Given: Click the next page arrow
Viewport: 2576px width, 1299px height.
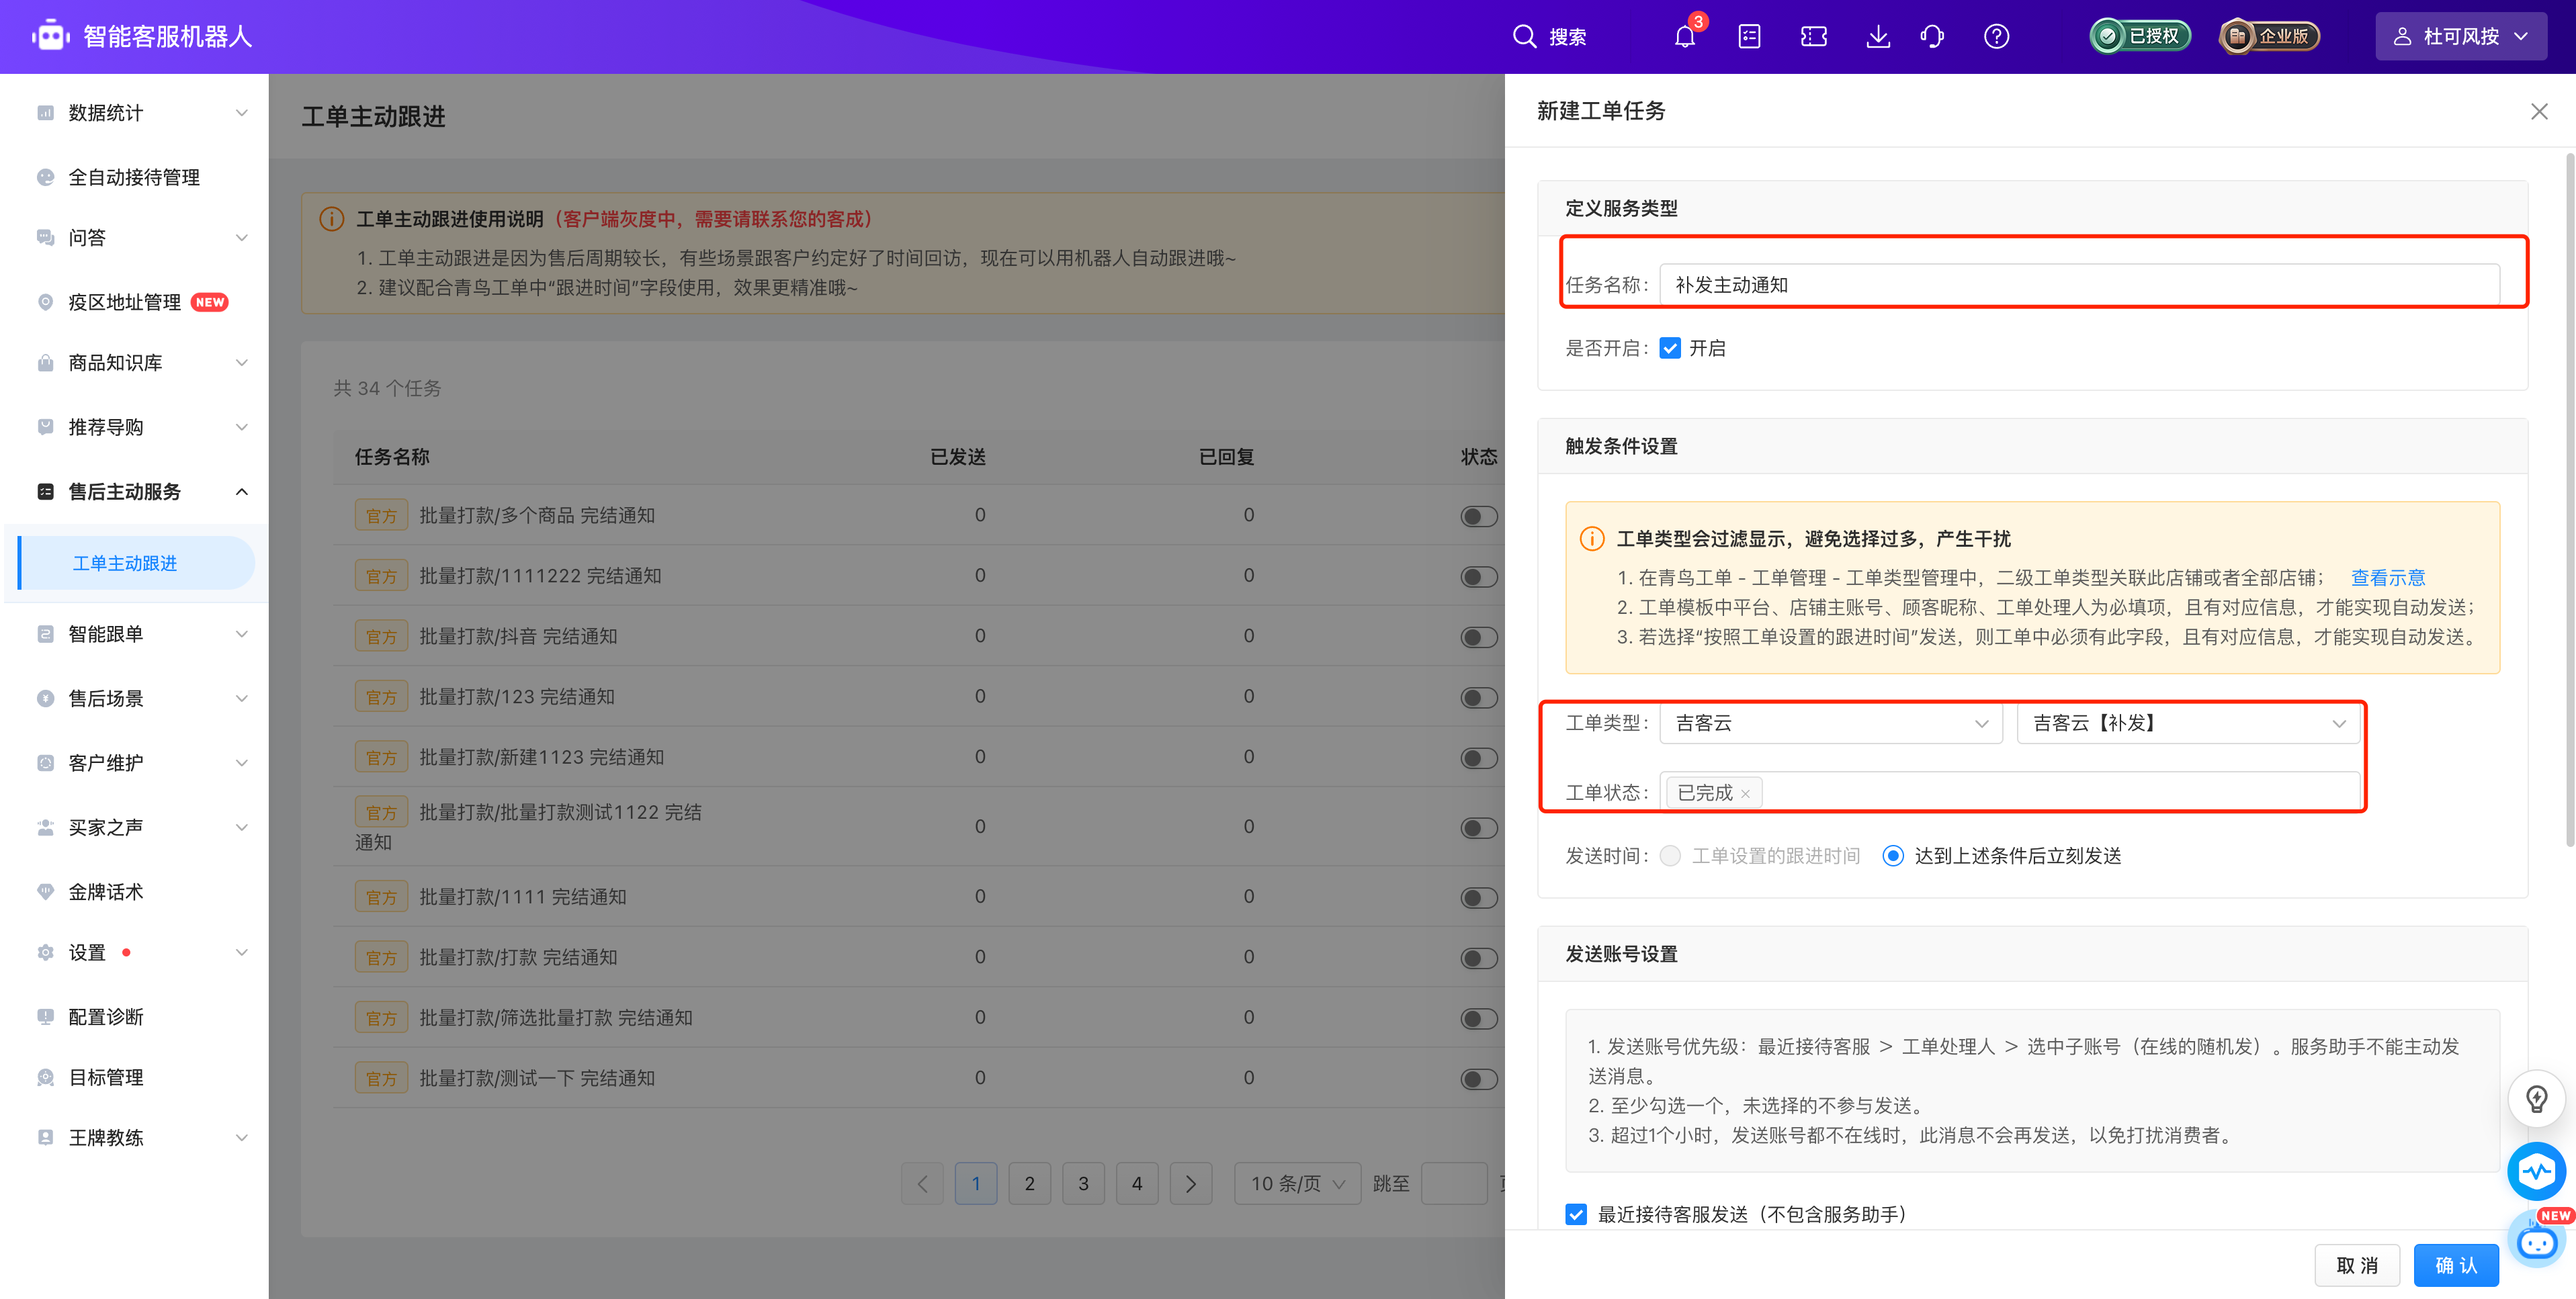Looking at the screenshot, I should point(1191,1183).
